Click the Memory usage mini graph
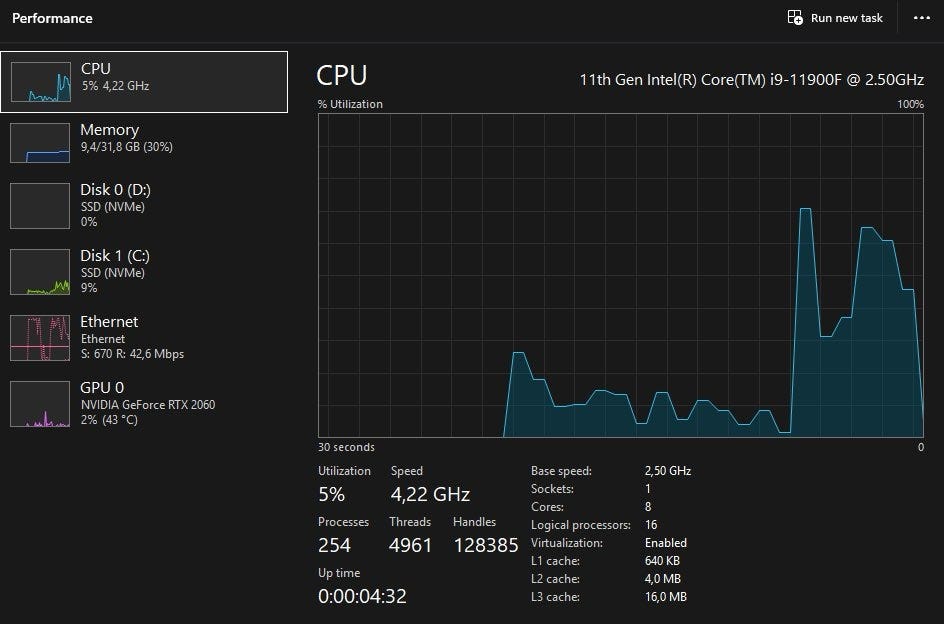944x624 pixels. [40, 142]
